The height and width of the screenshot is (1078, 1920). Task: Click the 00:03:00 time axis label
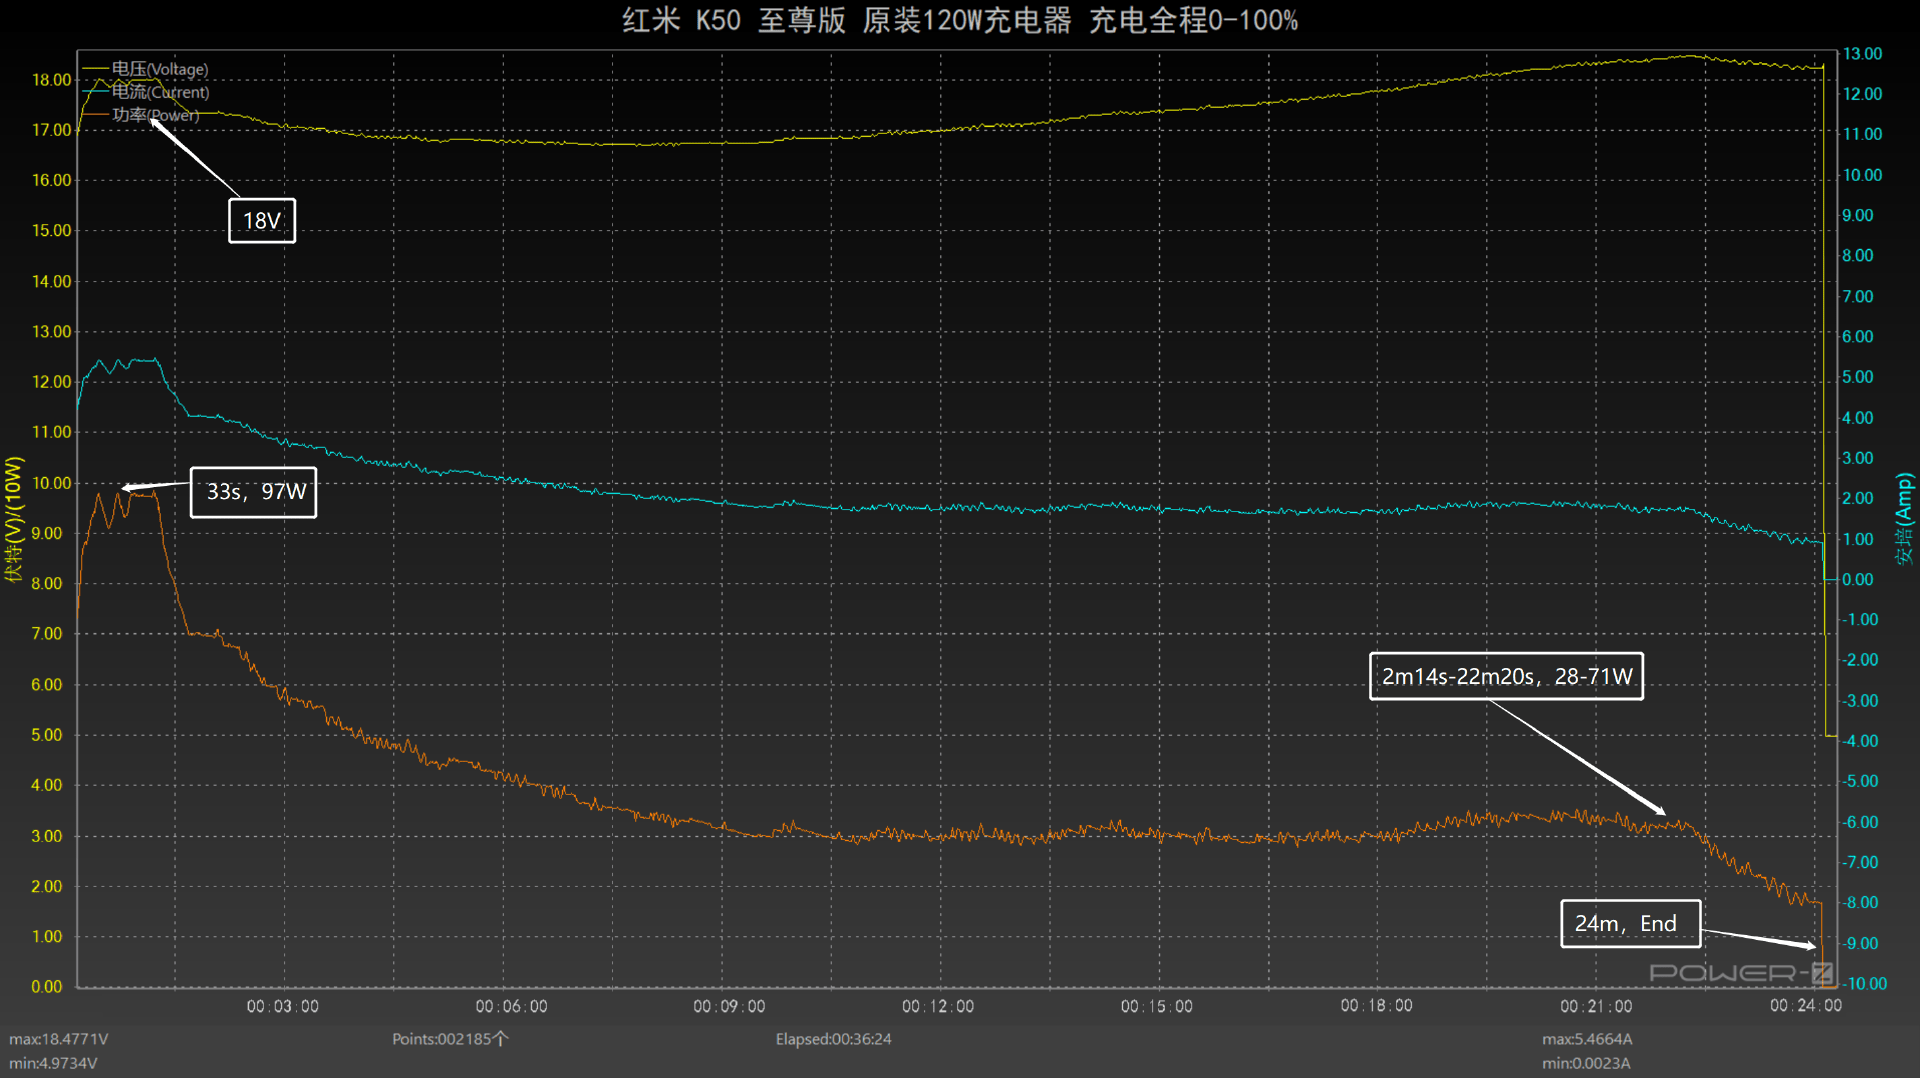point(283,1006)
